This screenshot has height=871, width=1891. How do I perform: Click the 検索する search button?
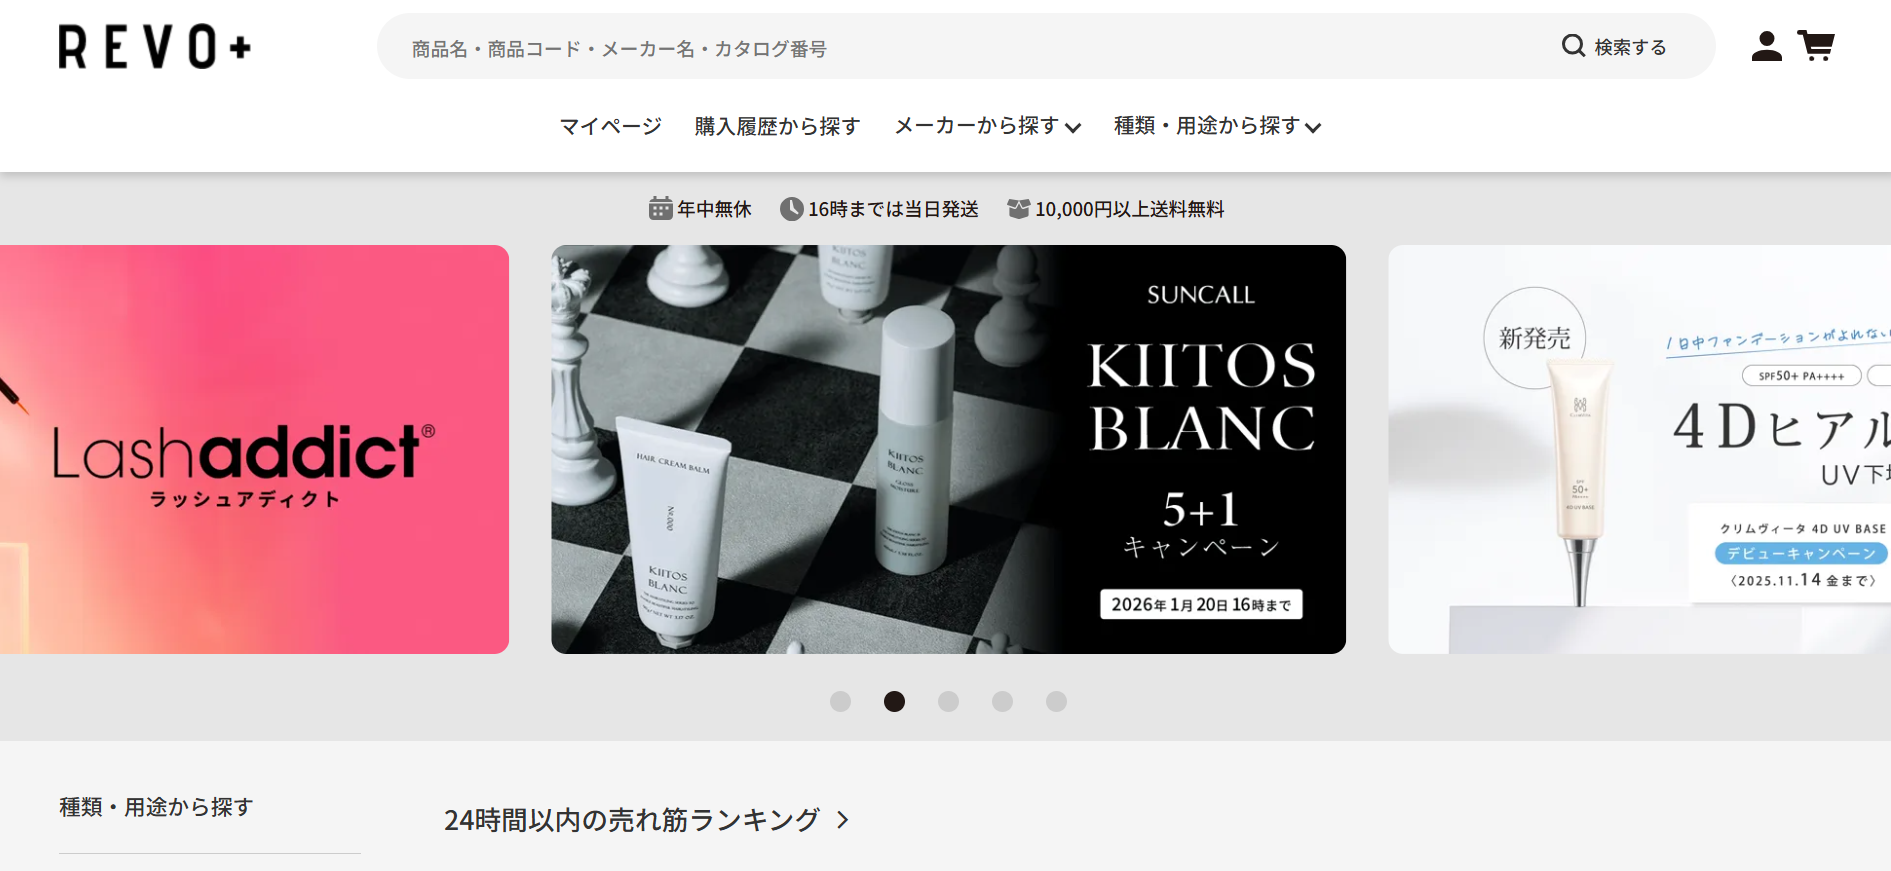pos(1614,47)
